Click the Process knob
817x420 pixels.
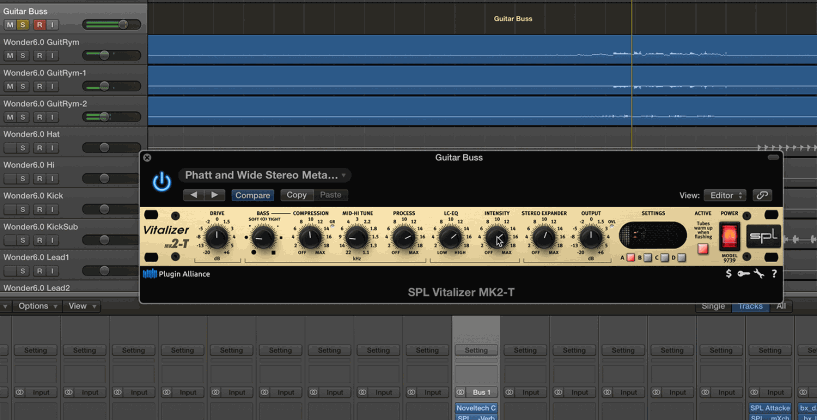[x=403, y=238]
